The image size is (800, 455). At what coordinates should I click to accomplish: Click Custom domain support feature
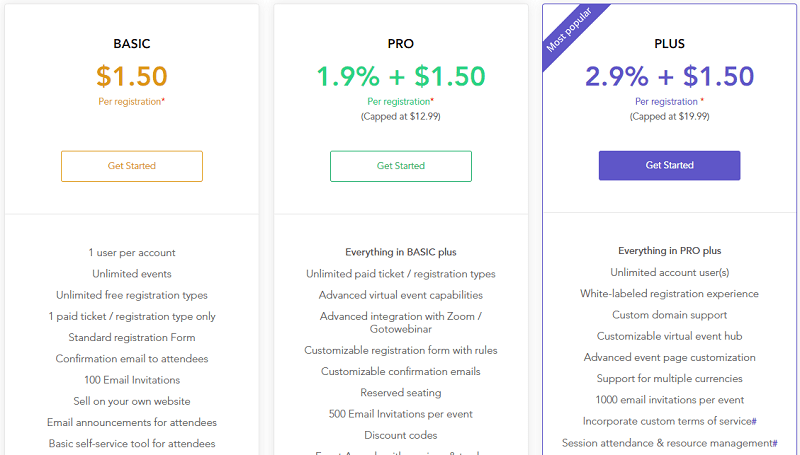(669, 315)
